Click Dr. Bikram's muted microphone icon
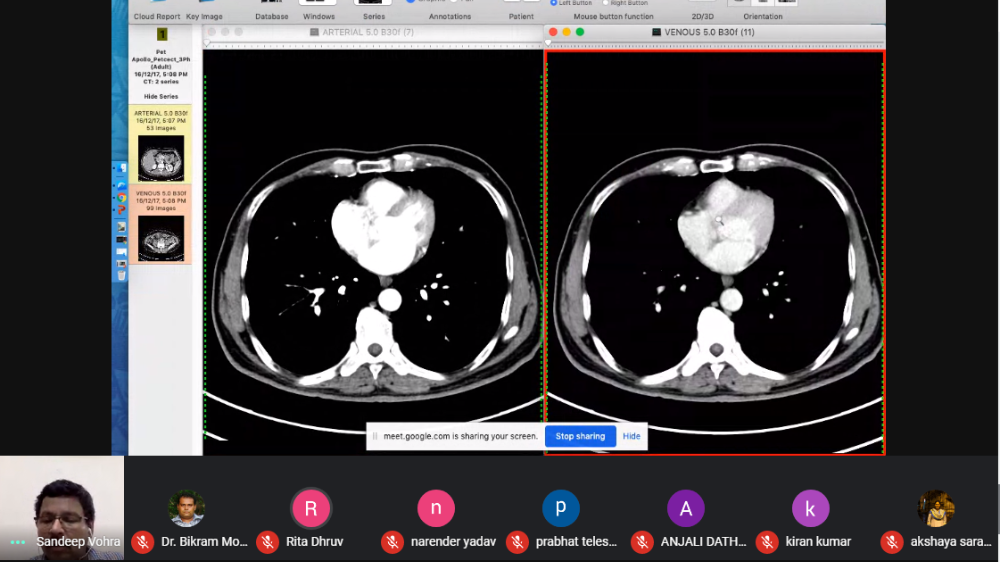The width and height of the screenshot is (1000, 562). click(x=143, y=542)
